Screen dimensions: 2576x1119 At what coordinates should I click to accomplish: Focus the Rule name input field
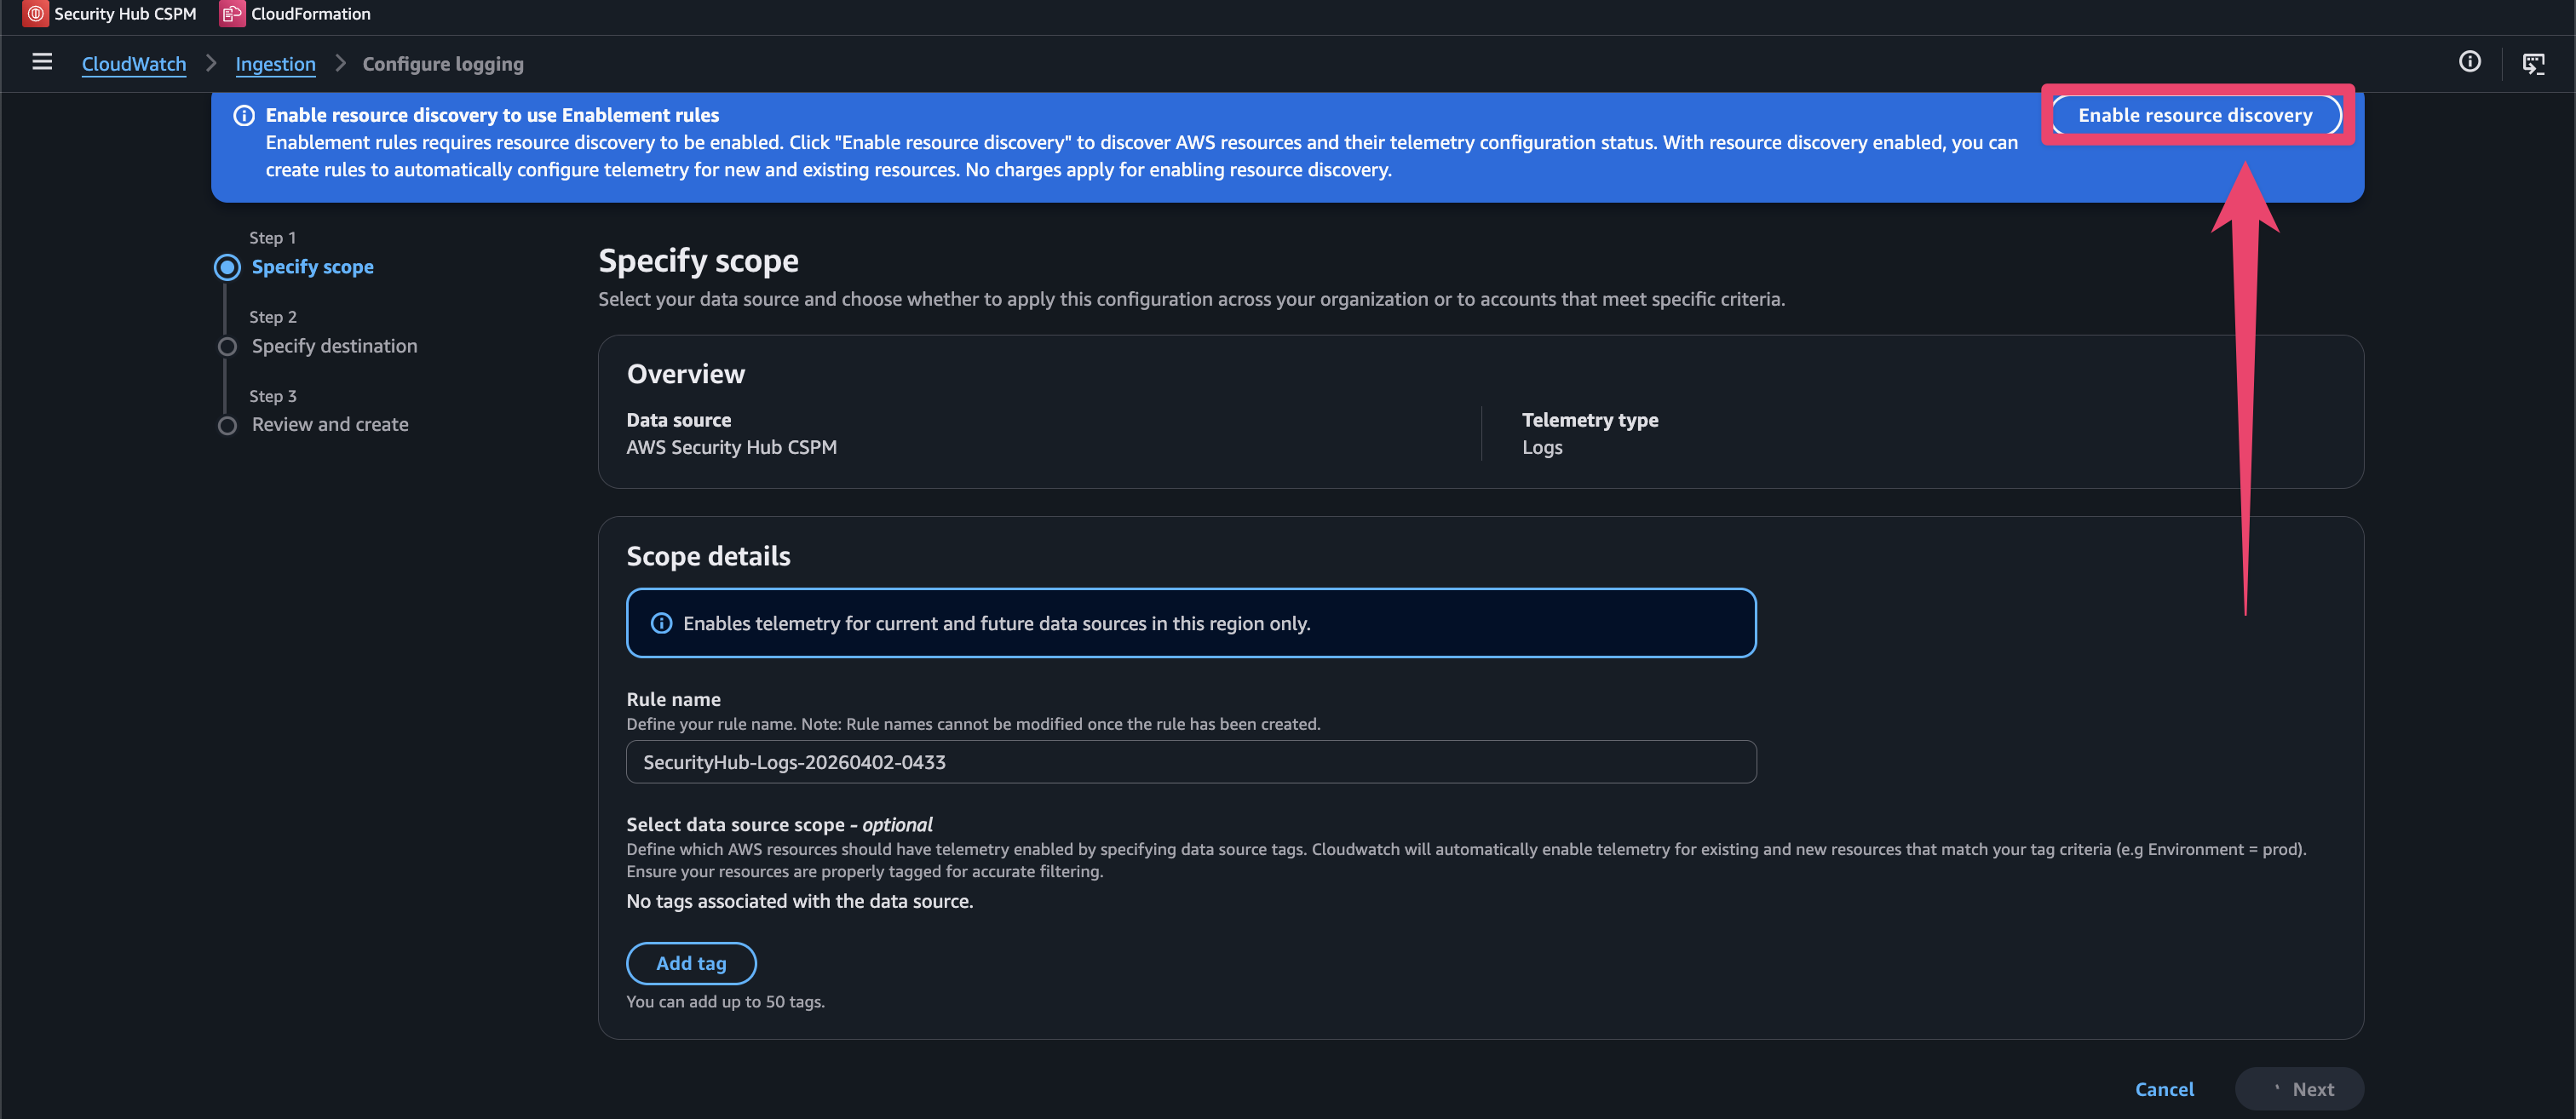pyautogui.click(x=1190, y=762)
